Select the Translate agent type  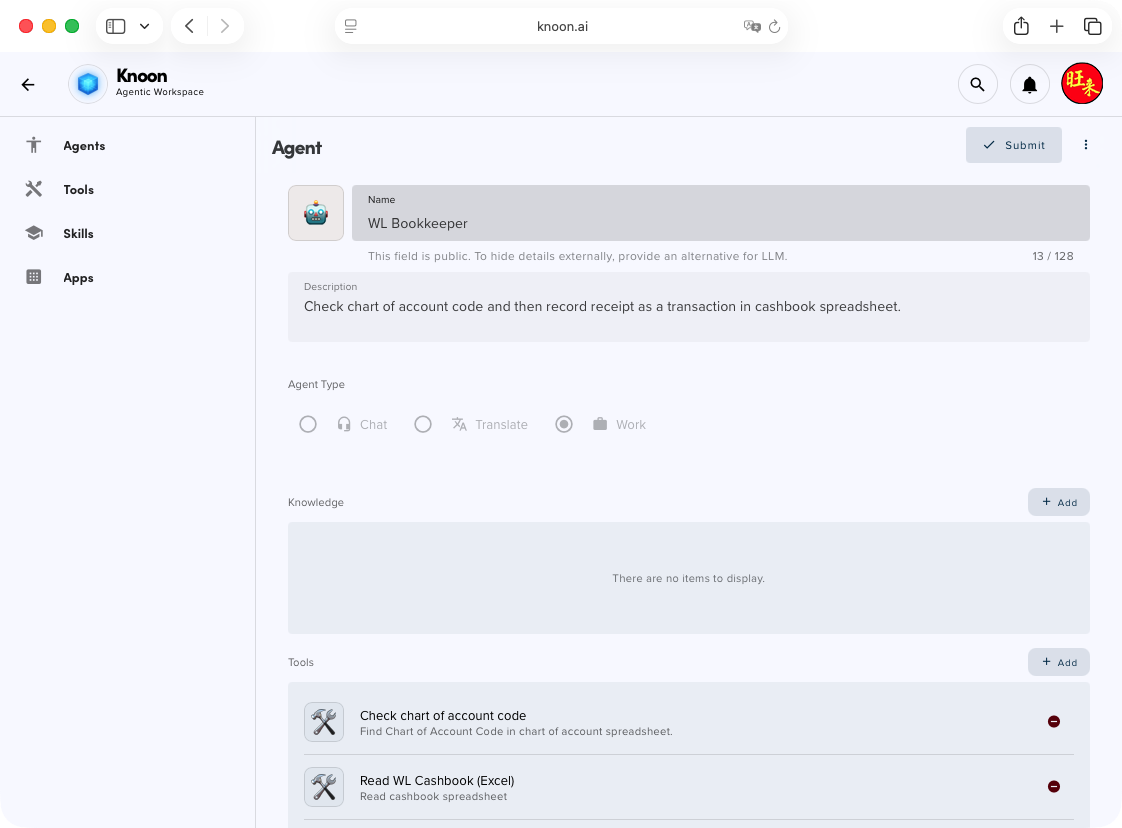pos(423,424)
